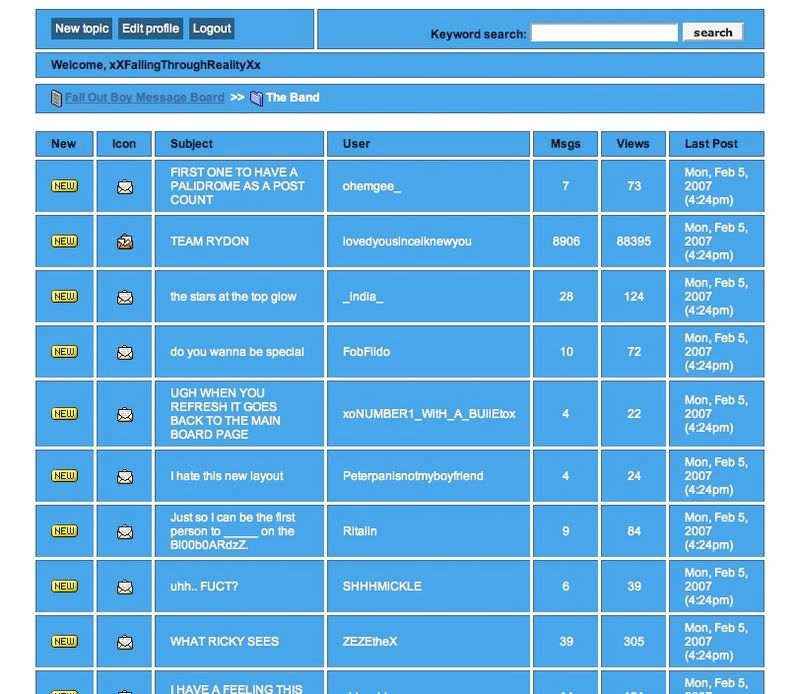The image size is (799, 694).
Task: Click NEW badge in xoNUMBER1_WitH_A_BUllEtox row
Action: (64, 414)
